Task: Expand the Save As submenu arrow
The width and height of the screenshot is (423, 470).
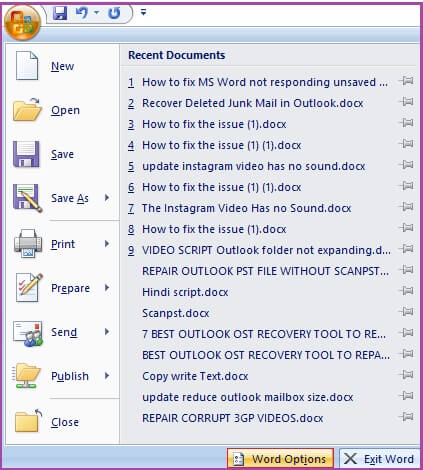Action: pos(107,198)
